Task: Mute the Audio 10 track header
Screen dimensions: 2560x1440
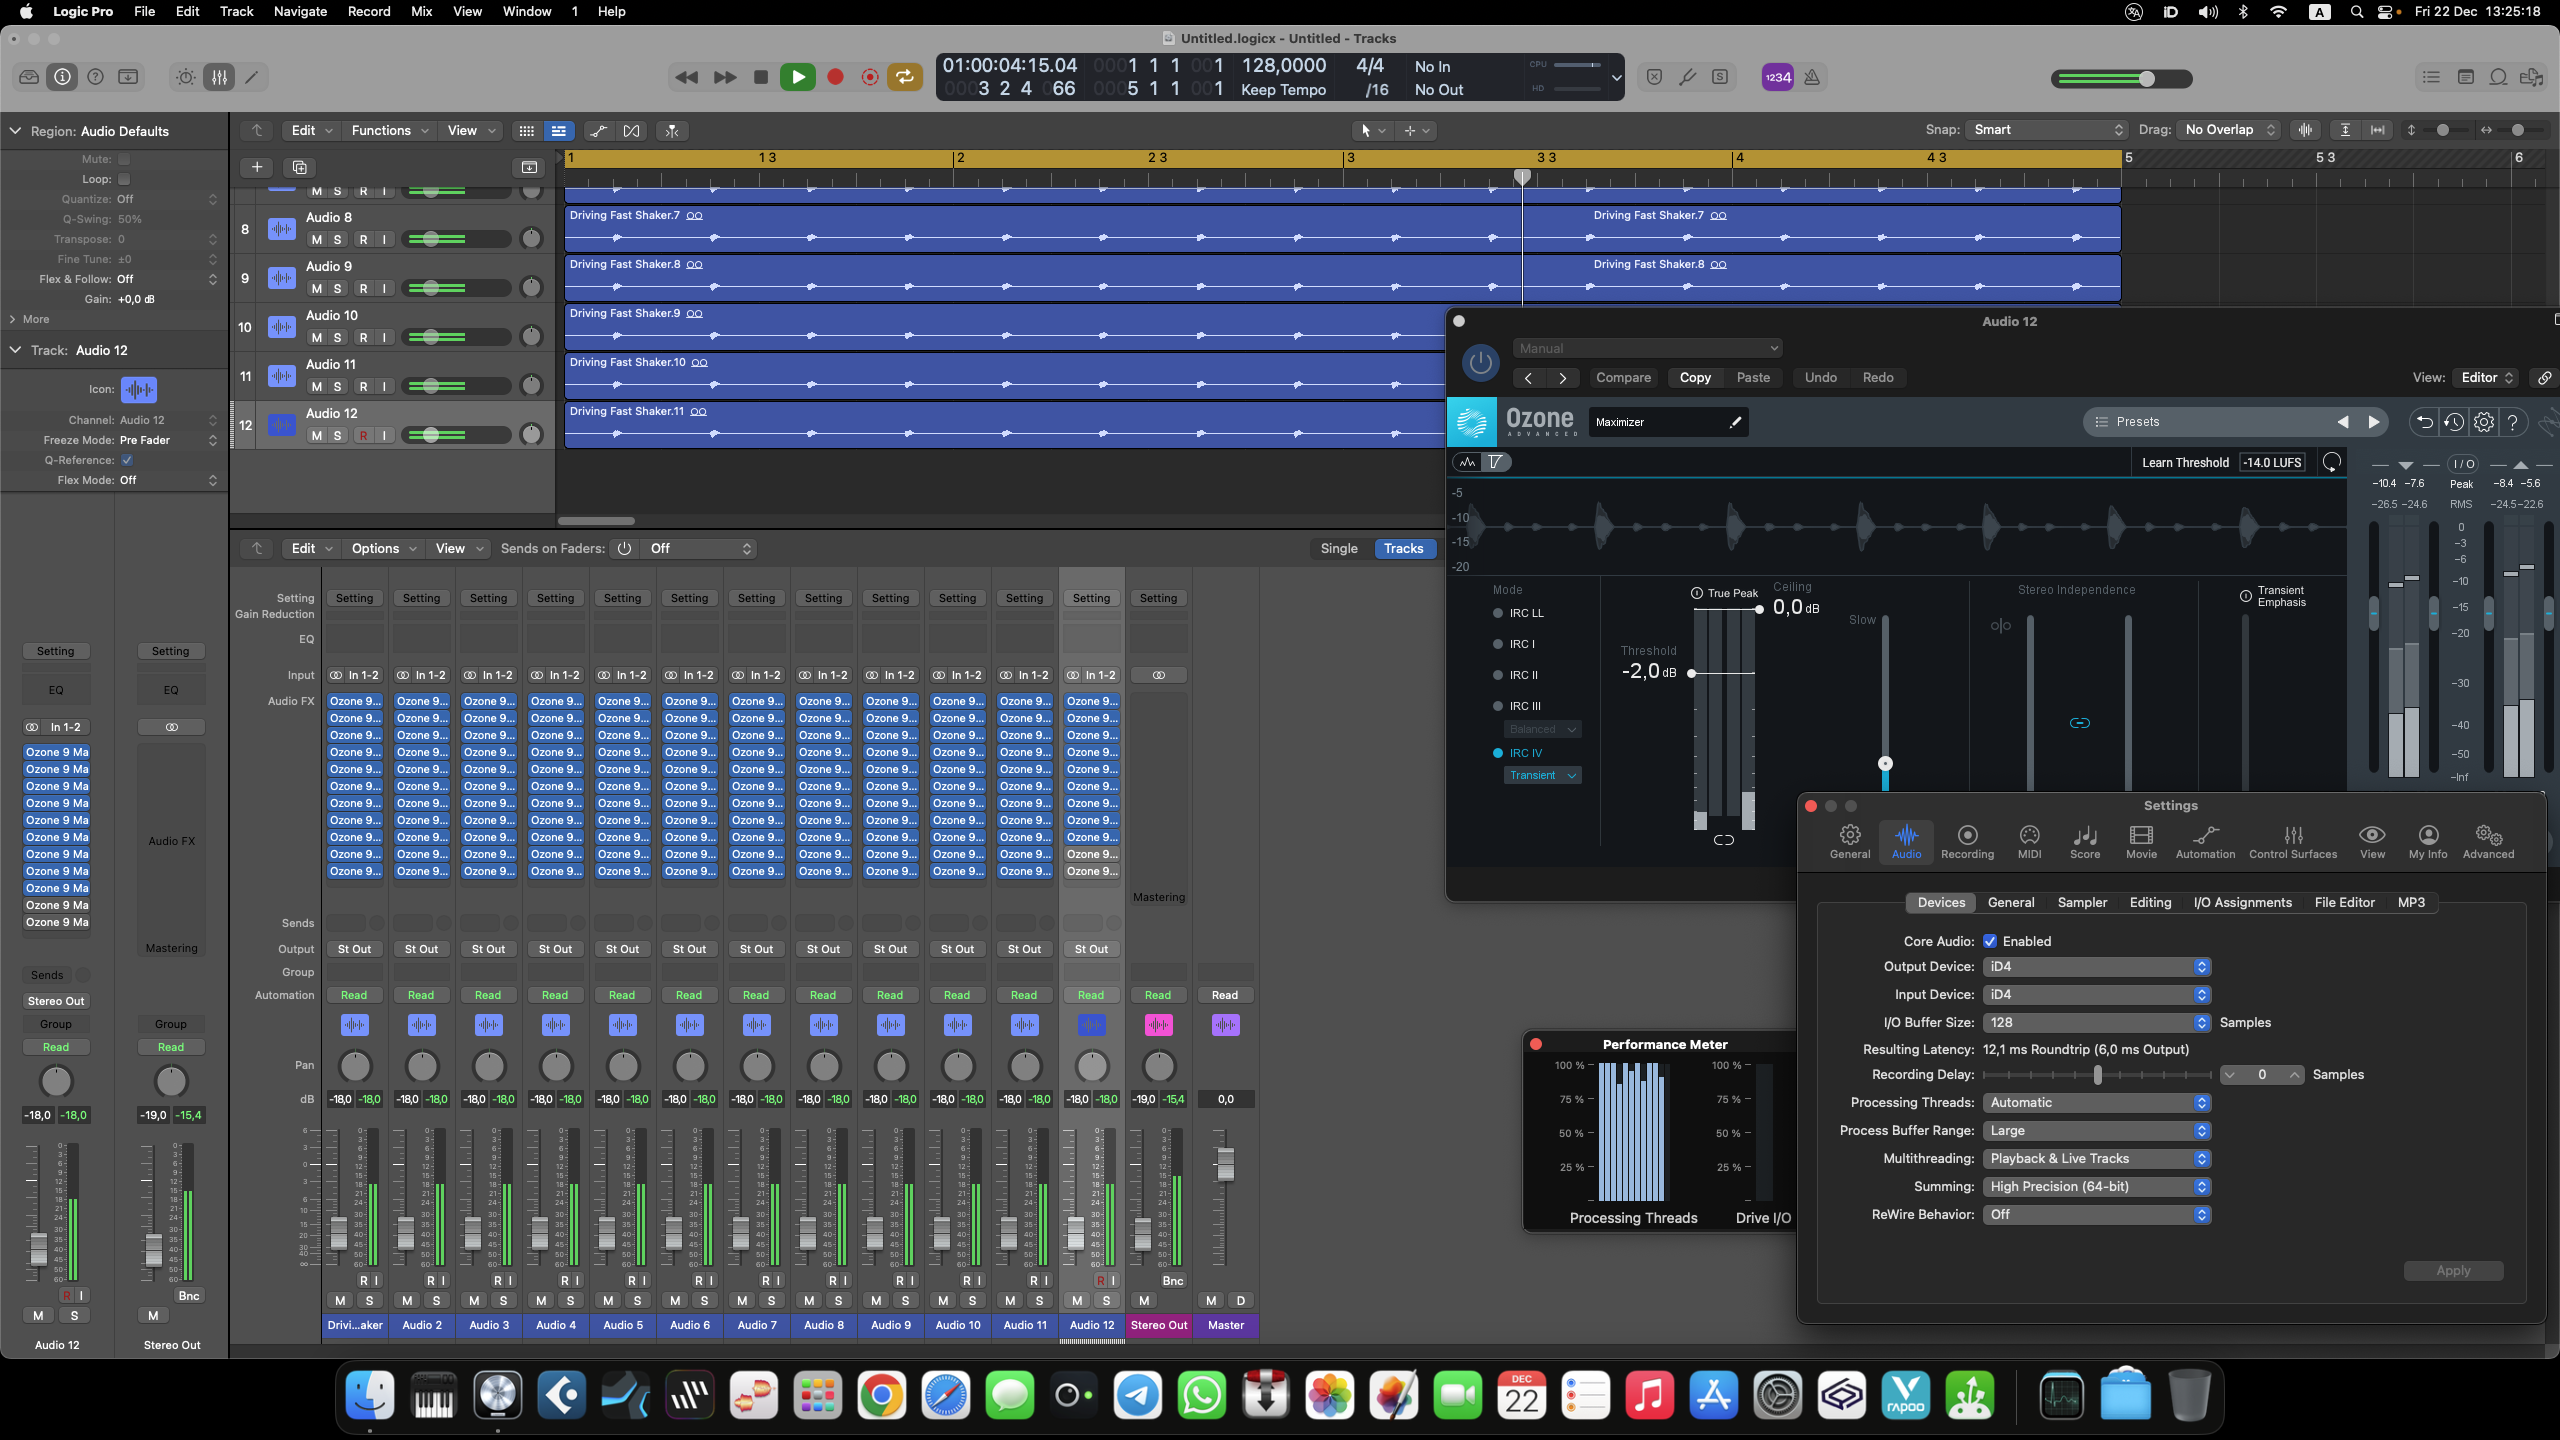Action: click(317, 338)
